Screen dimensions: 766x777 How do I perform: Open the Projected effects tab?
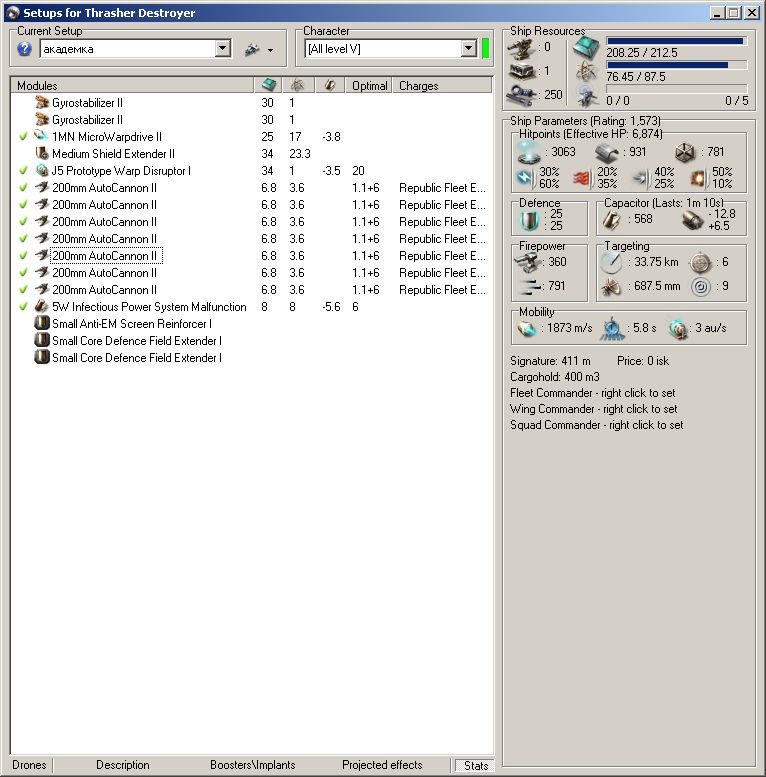pos(382,765)
